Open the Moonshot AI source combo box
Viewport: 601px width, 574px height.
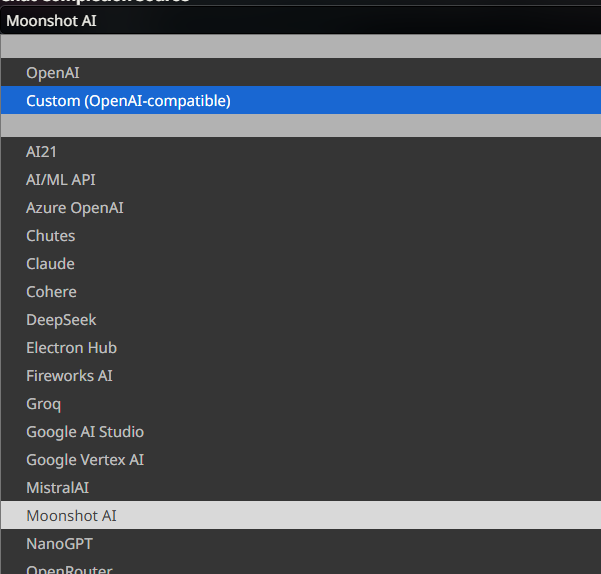pyautogui.click(x=300, y=21)
